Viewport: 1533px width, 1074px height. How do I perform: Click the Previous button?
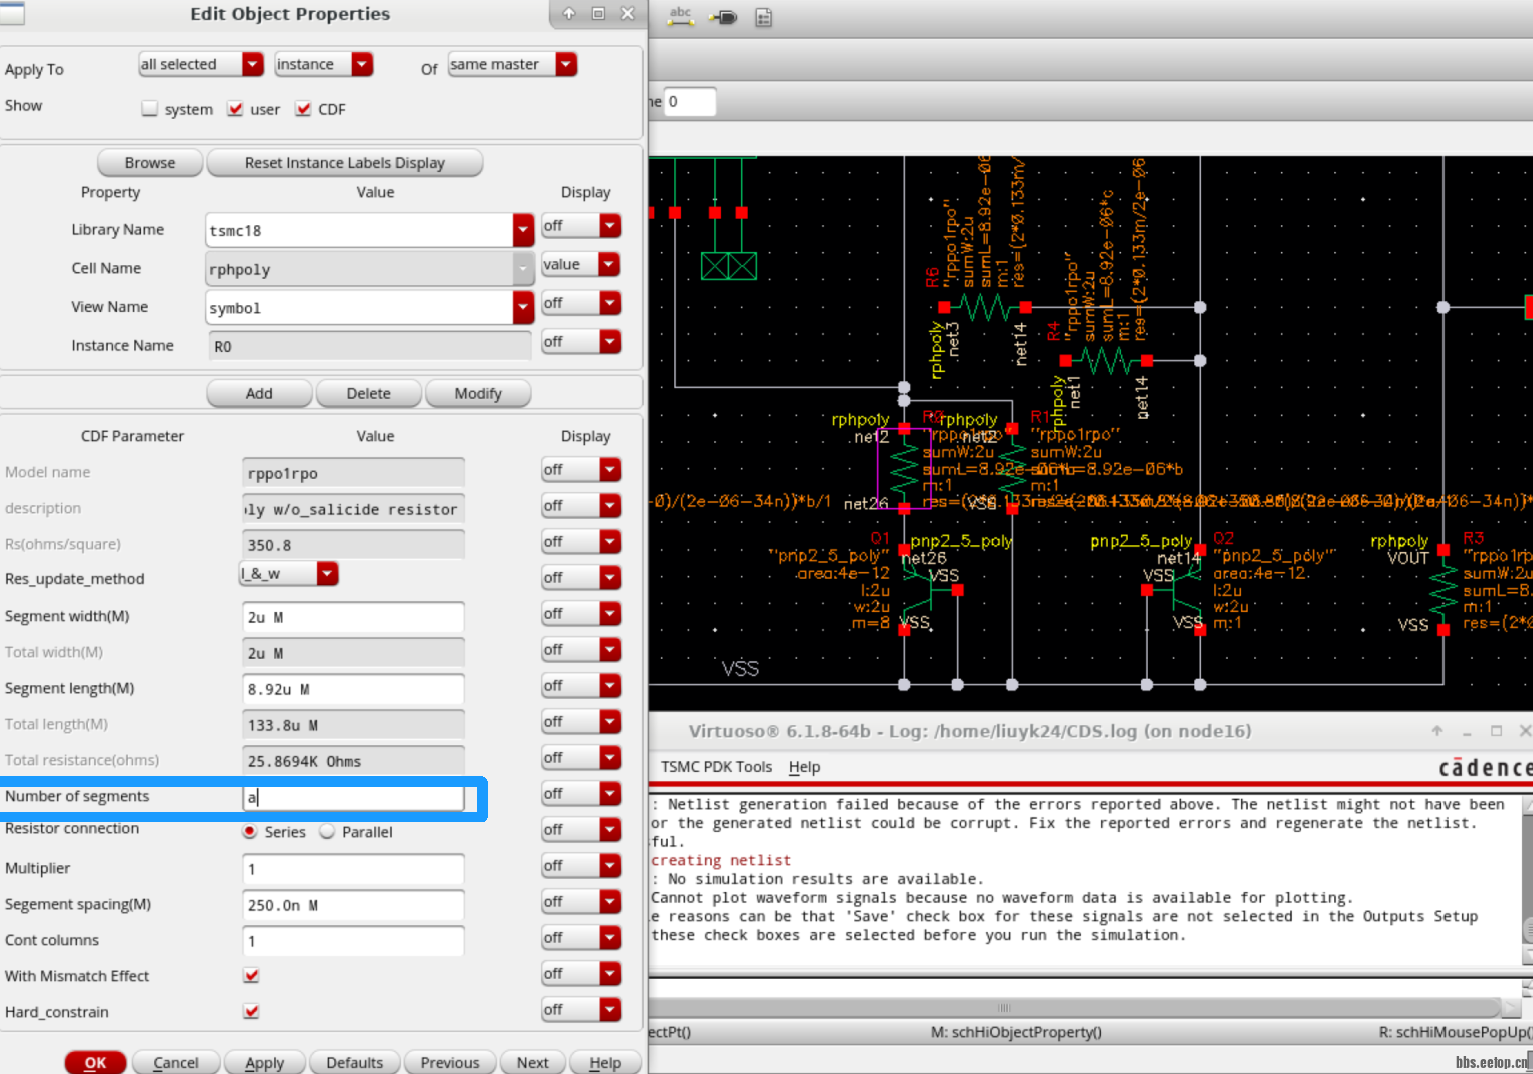[x=449, y=1062]
